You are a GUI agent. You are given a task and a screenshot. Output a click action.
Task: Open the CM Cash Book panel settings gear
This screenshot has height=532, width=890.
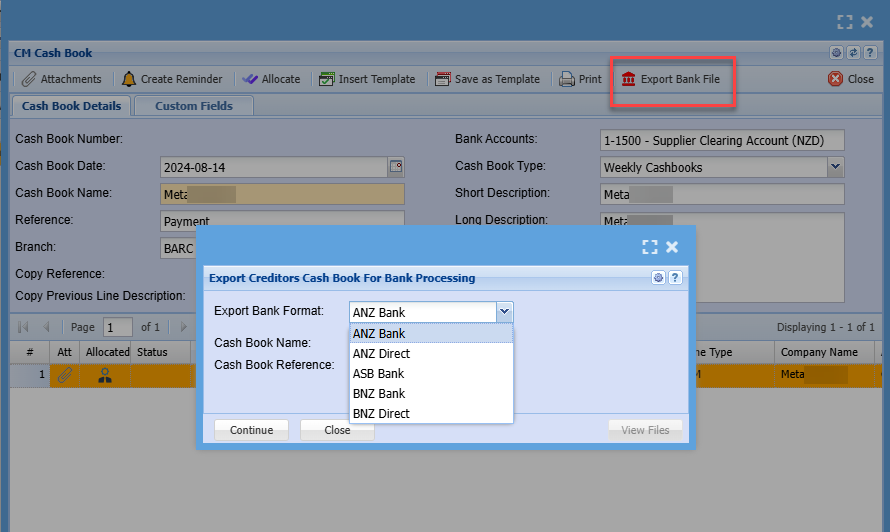[x=836, y=53]
